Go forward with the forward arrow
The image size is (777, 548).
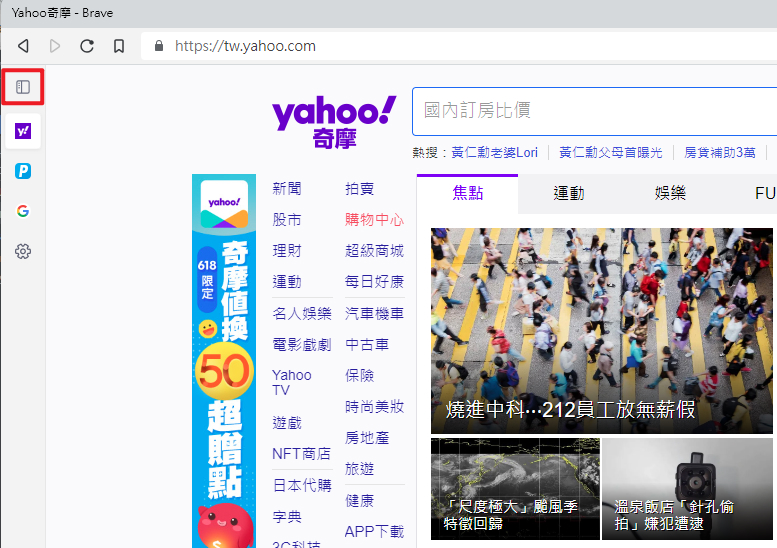tap(55, 46)
